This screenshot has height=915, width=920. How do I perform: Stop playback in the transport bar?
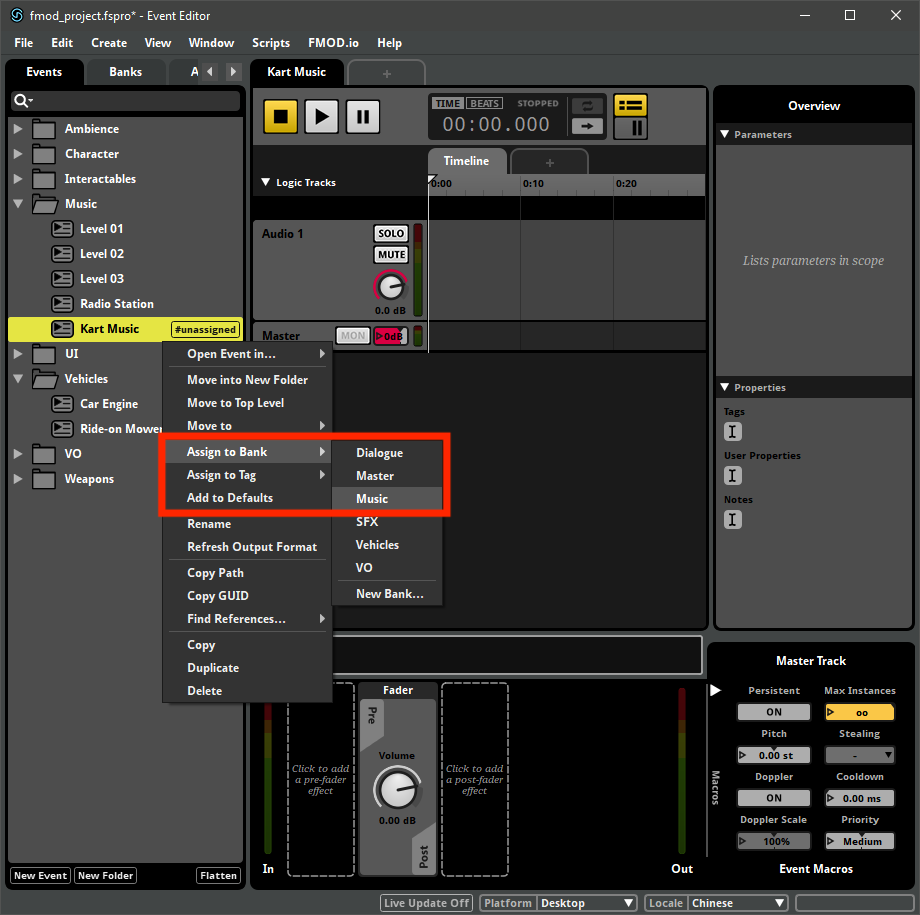[280, 116]
